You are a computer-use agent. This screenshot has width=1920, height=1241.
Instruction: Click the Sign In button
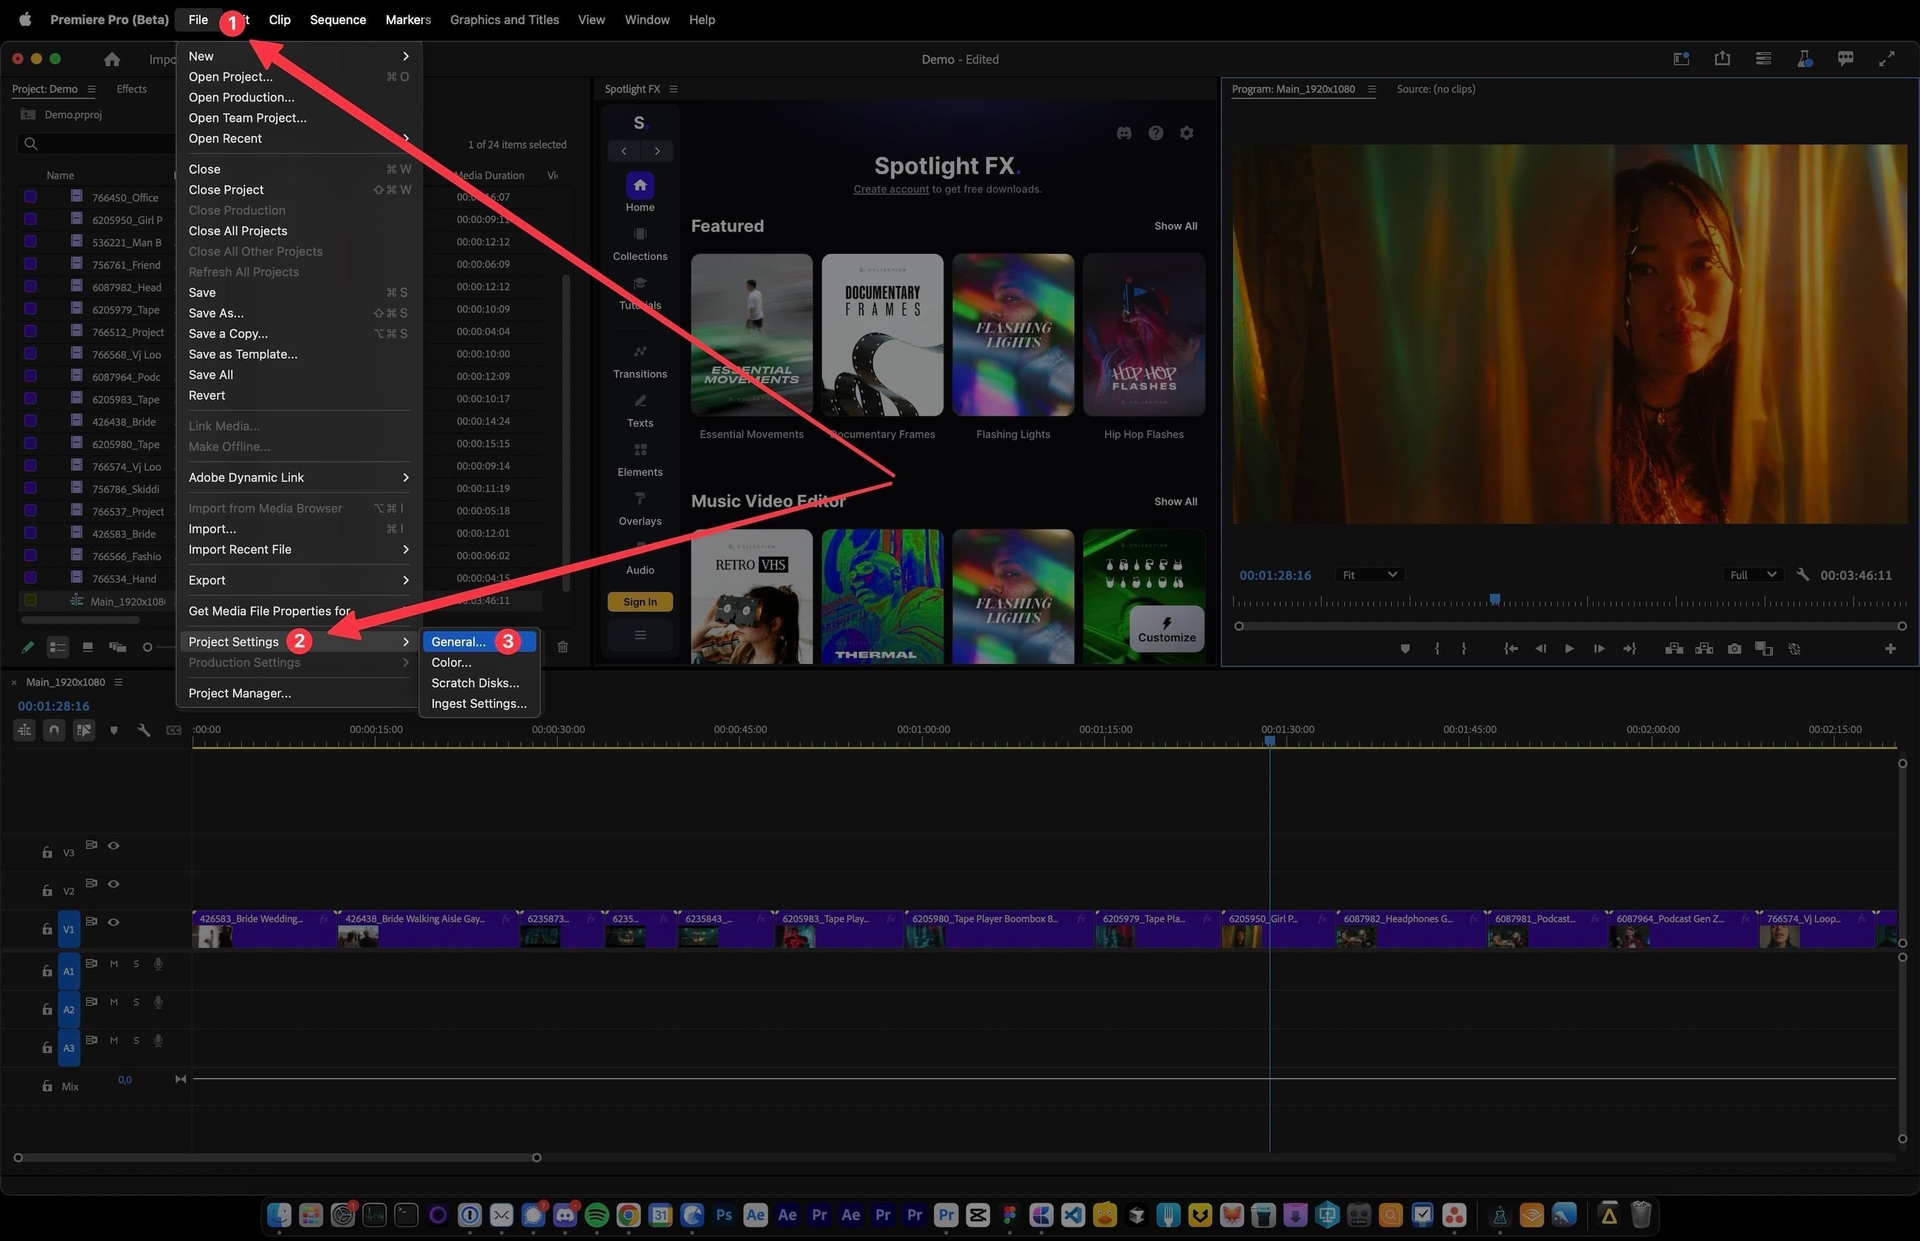(x=640, y=602)
